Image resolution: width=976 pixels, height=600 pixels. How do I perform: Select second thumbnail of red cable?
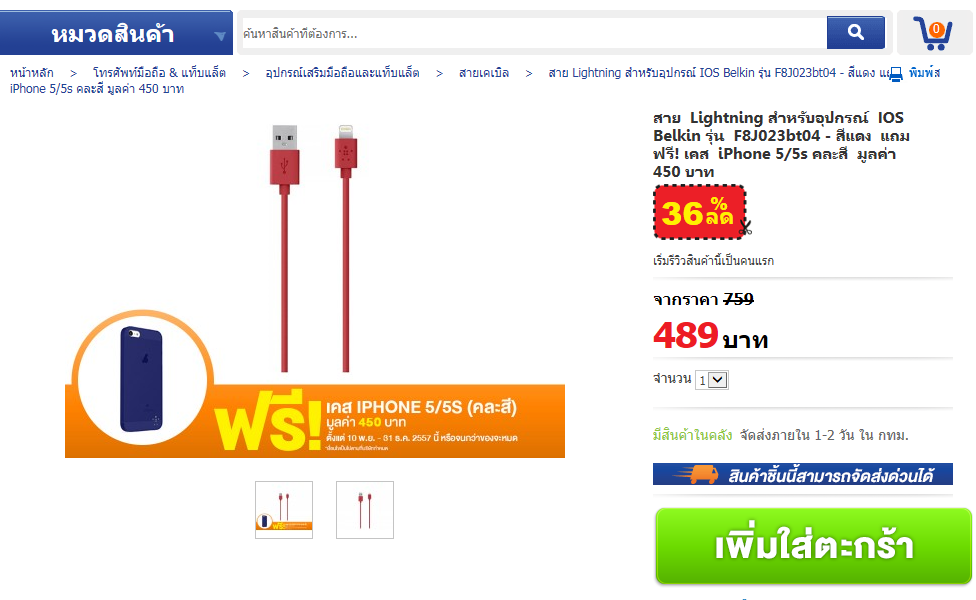click(x=365, y=510)
